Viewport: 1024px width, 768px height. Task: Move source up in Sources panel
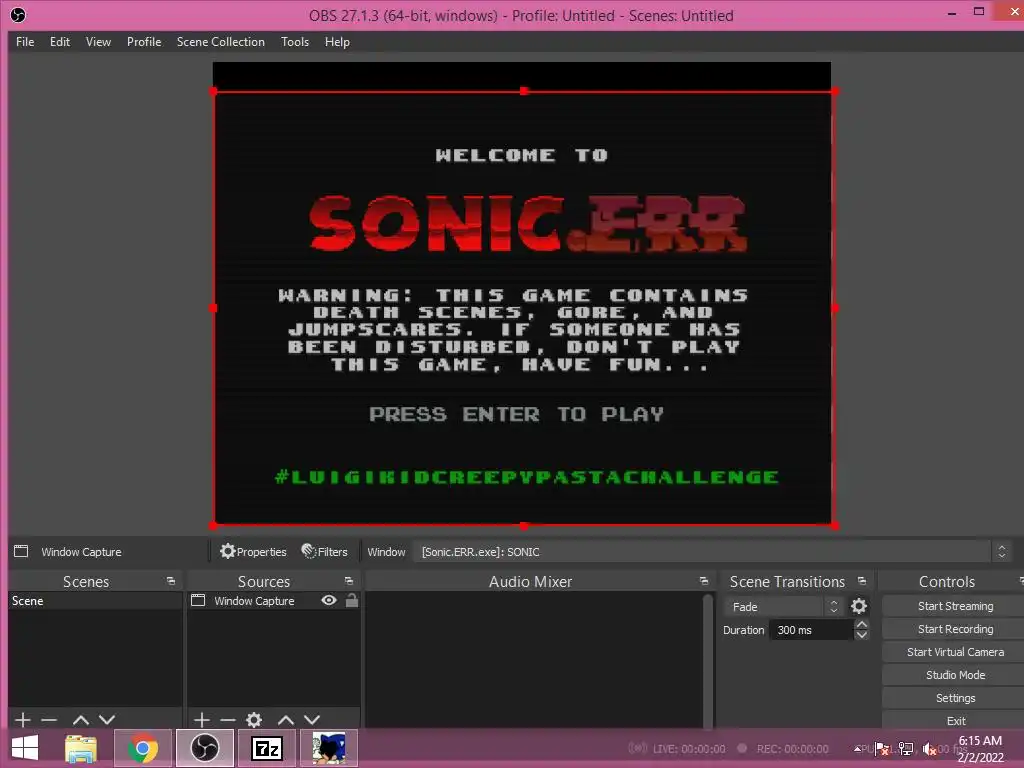[285, 720]
